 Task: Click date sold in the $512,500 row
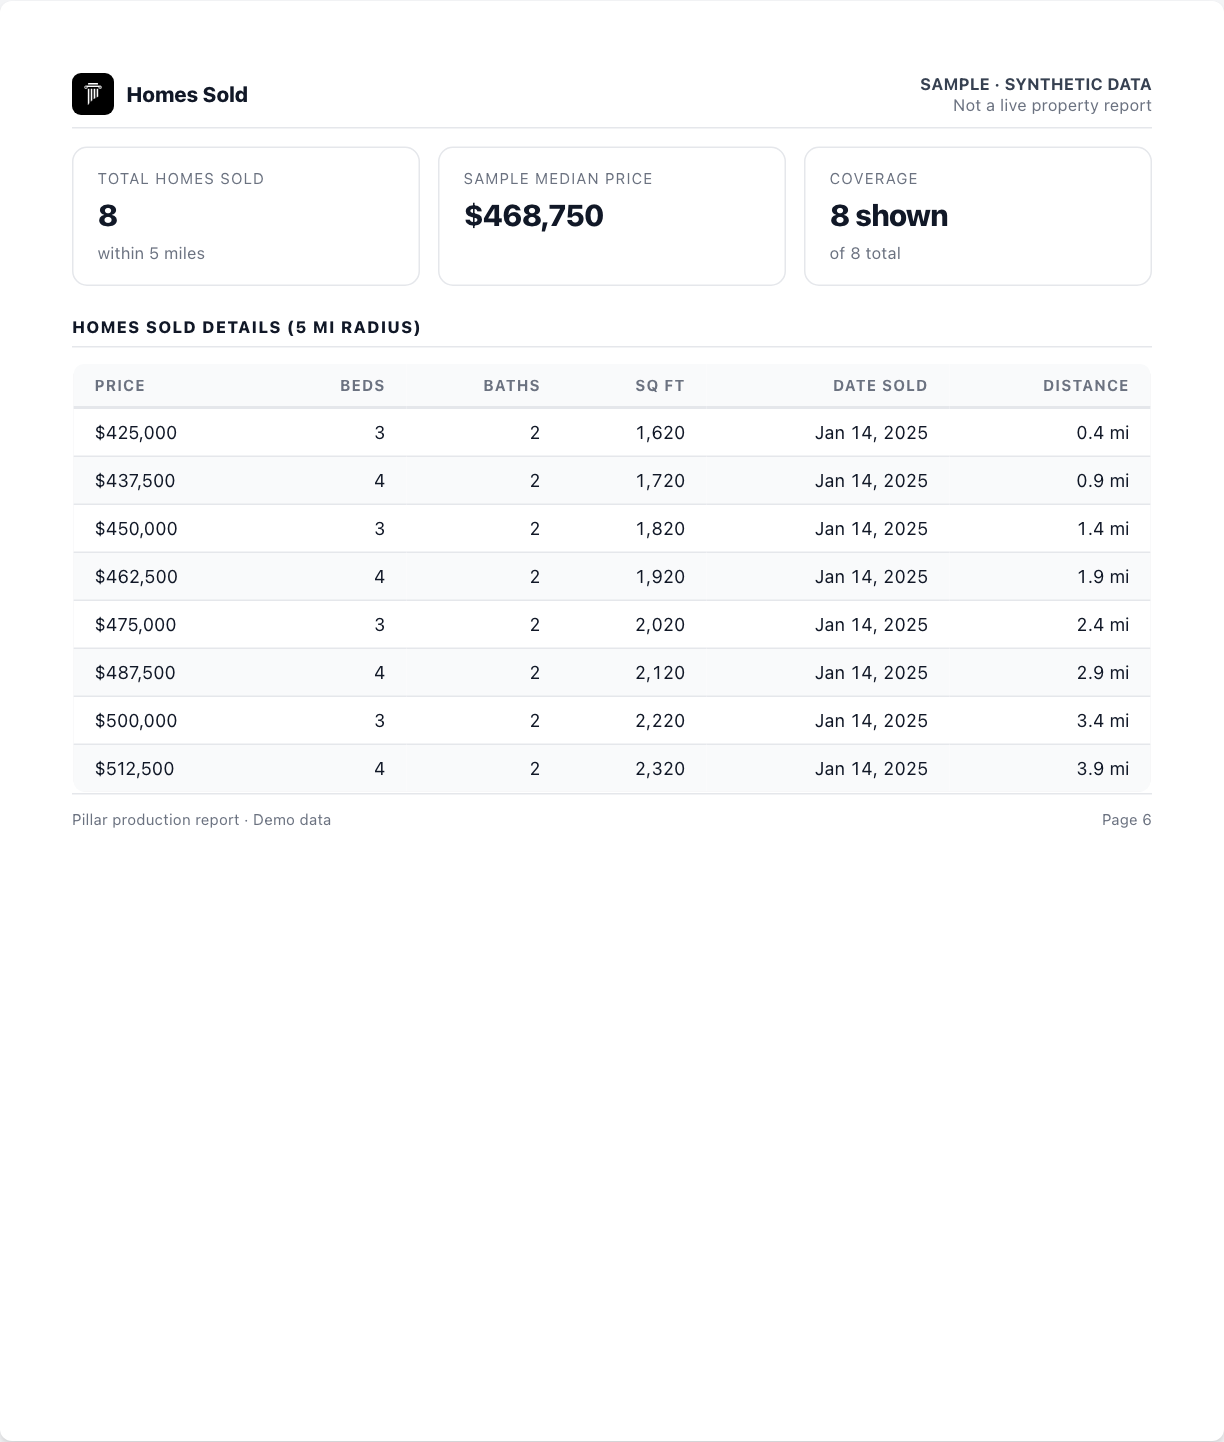pos(871,769)
